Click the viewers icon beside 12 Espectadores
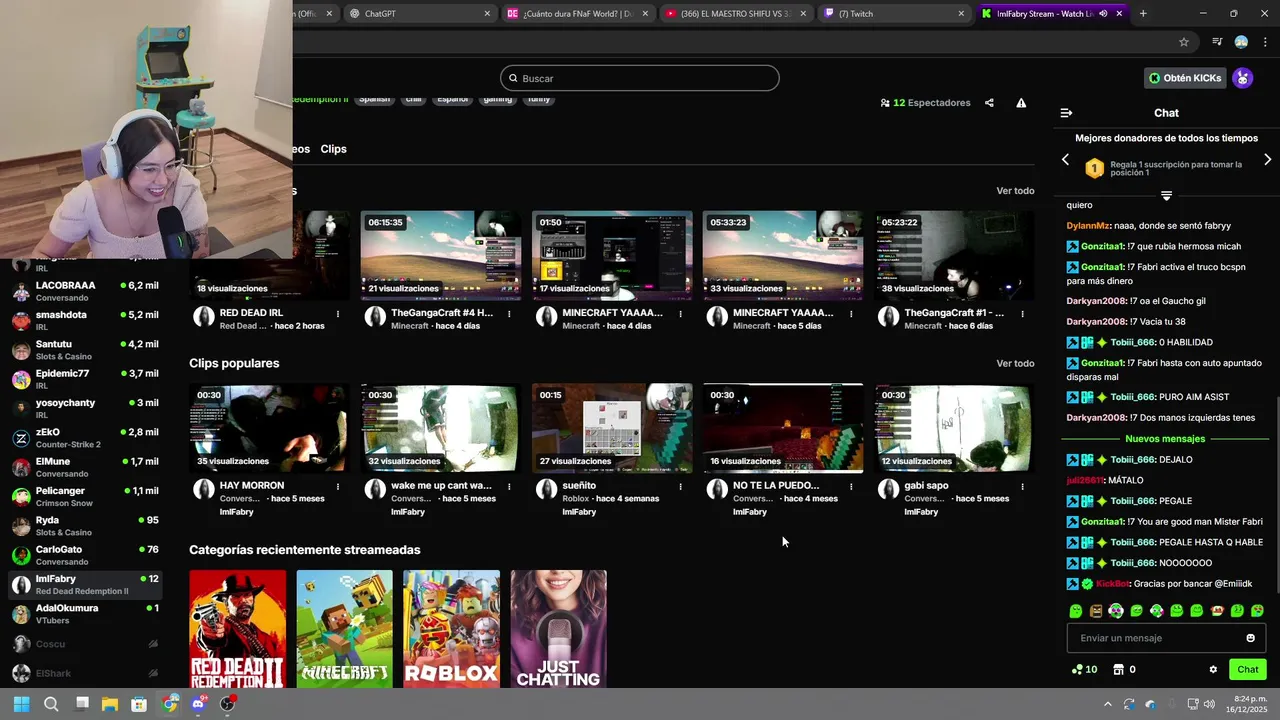This screenshot has height=720, width=1280. click(x=885, y=103)
